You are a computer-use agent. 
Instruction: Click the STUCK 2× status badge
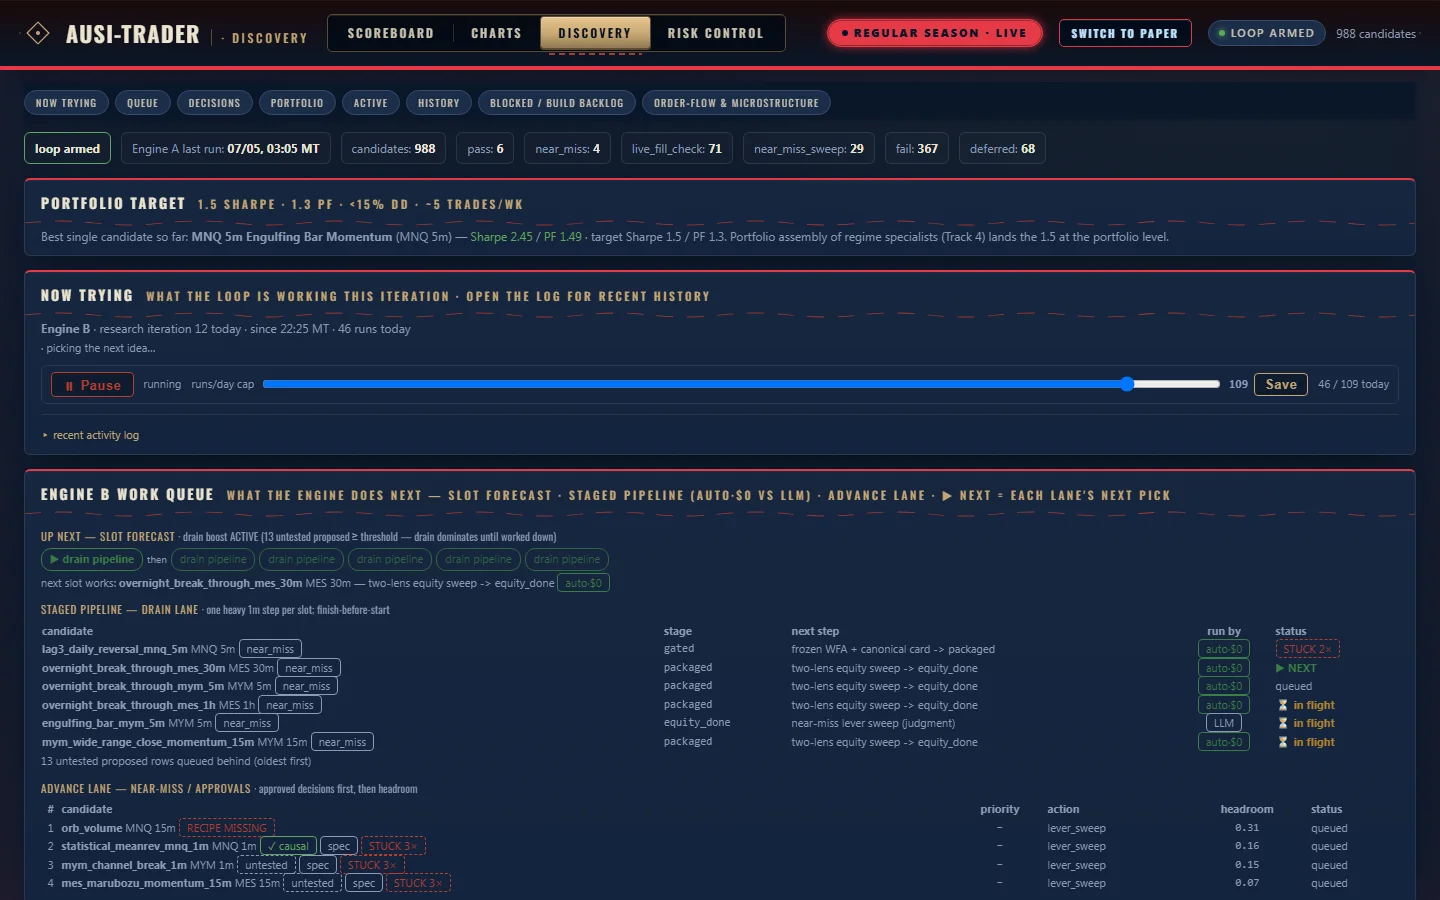tap(1307, 649)
